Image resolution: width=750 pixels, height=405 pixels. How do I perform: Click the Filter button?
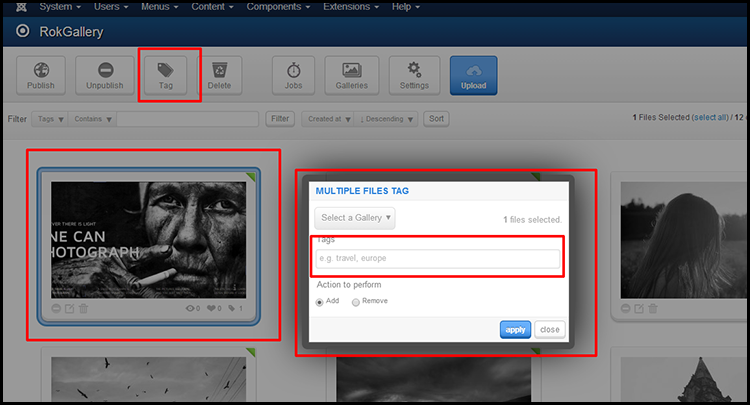(280, 119)
